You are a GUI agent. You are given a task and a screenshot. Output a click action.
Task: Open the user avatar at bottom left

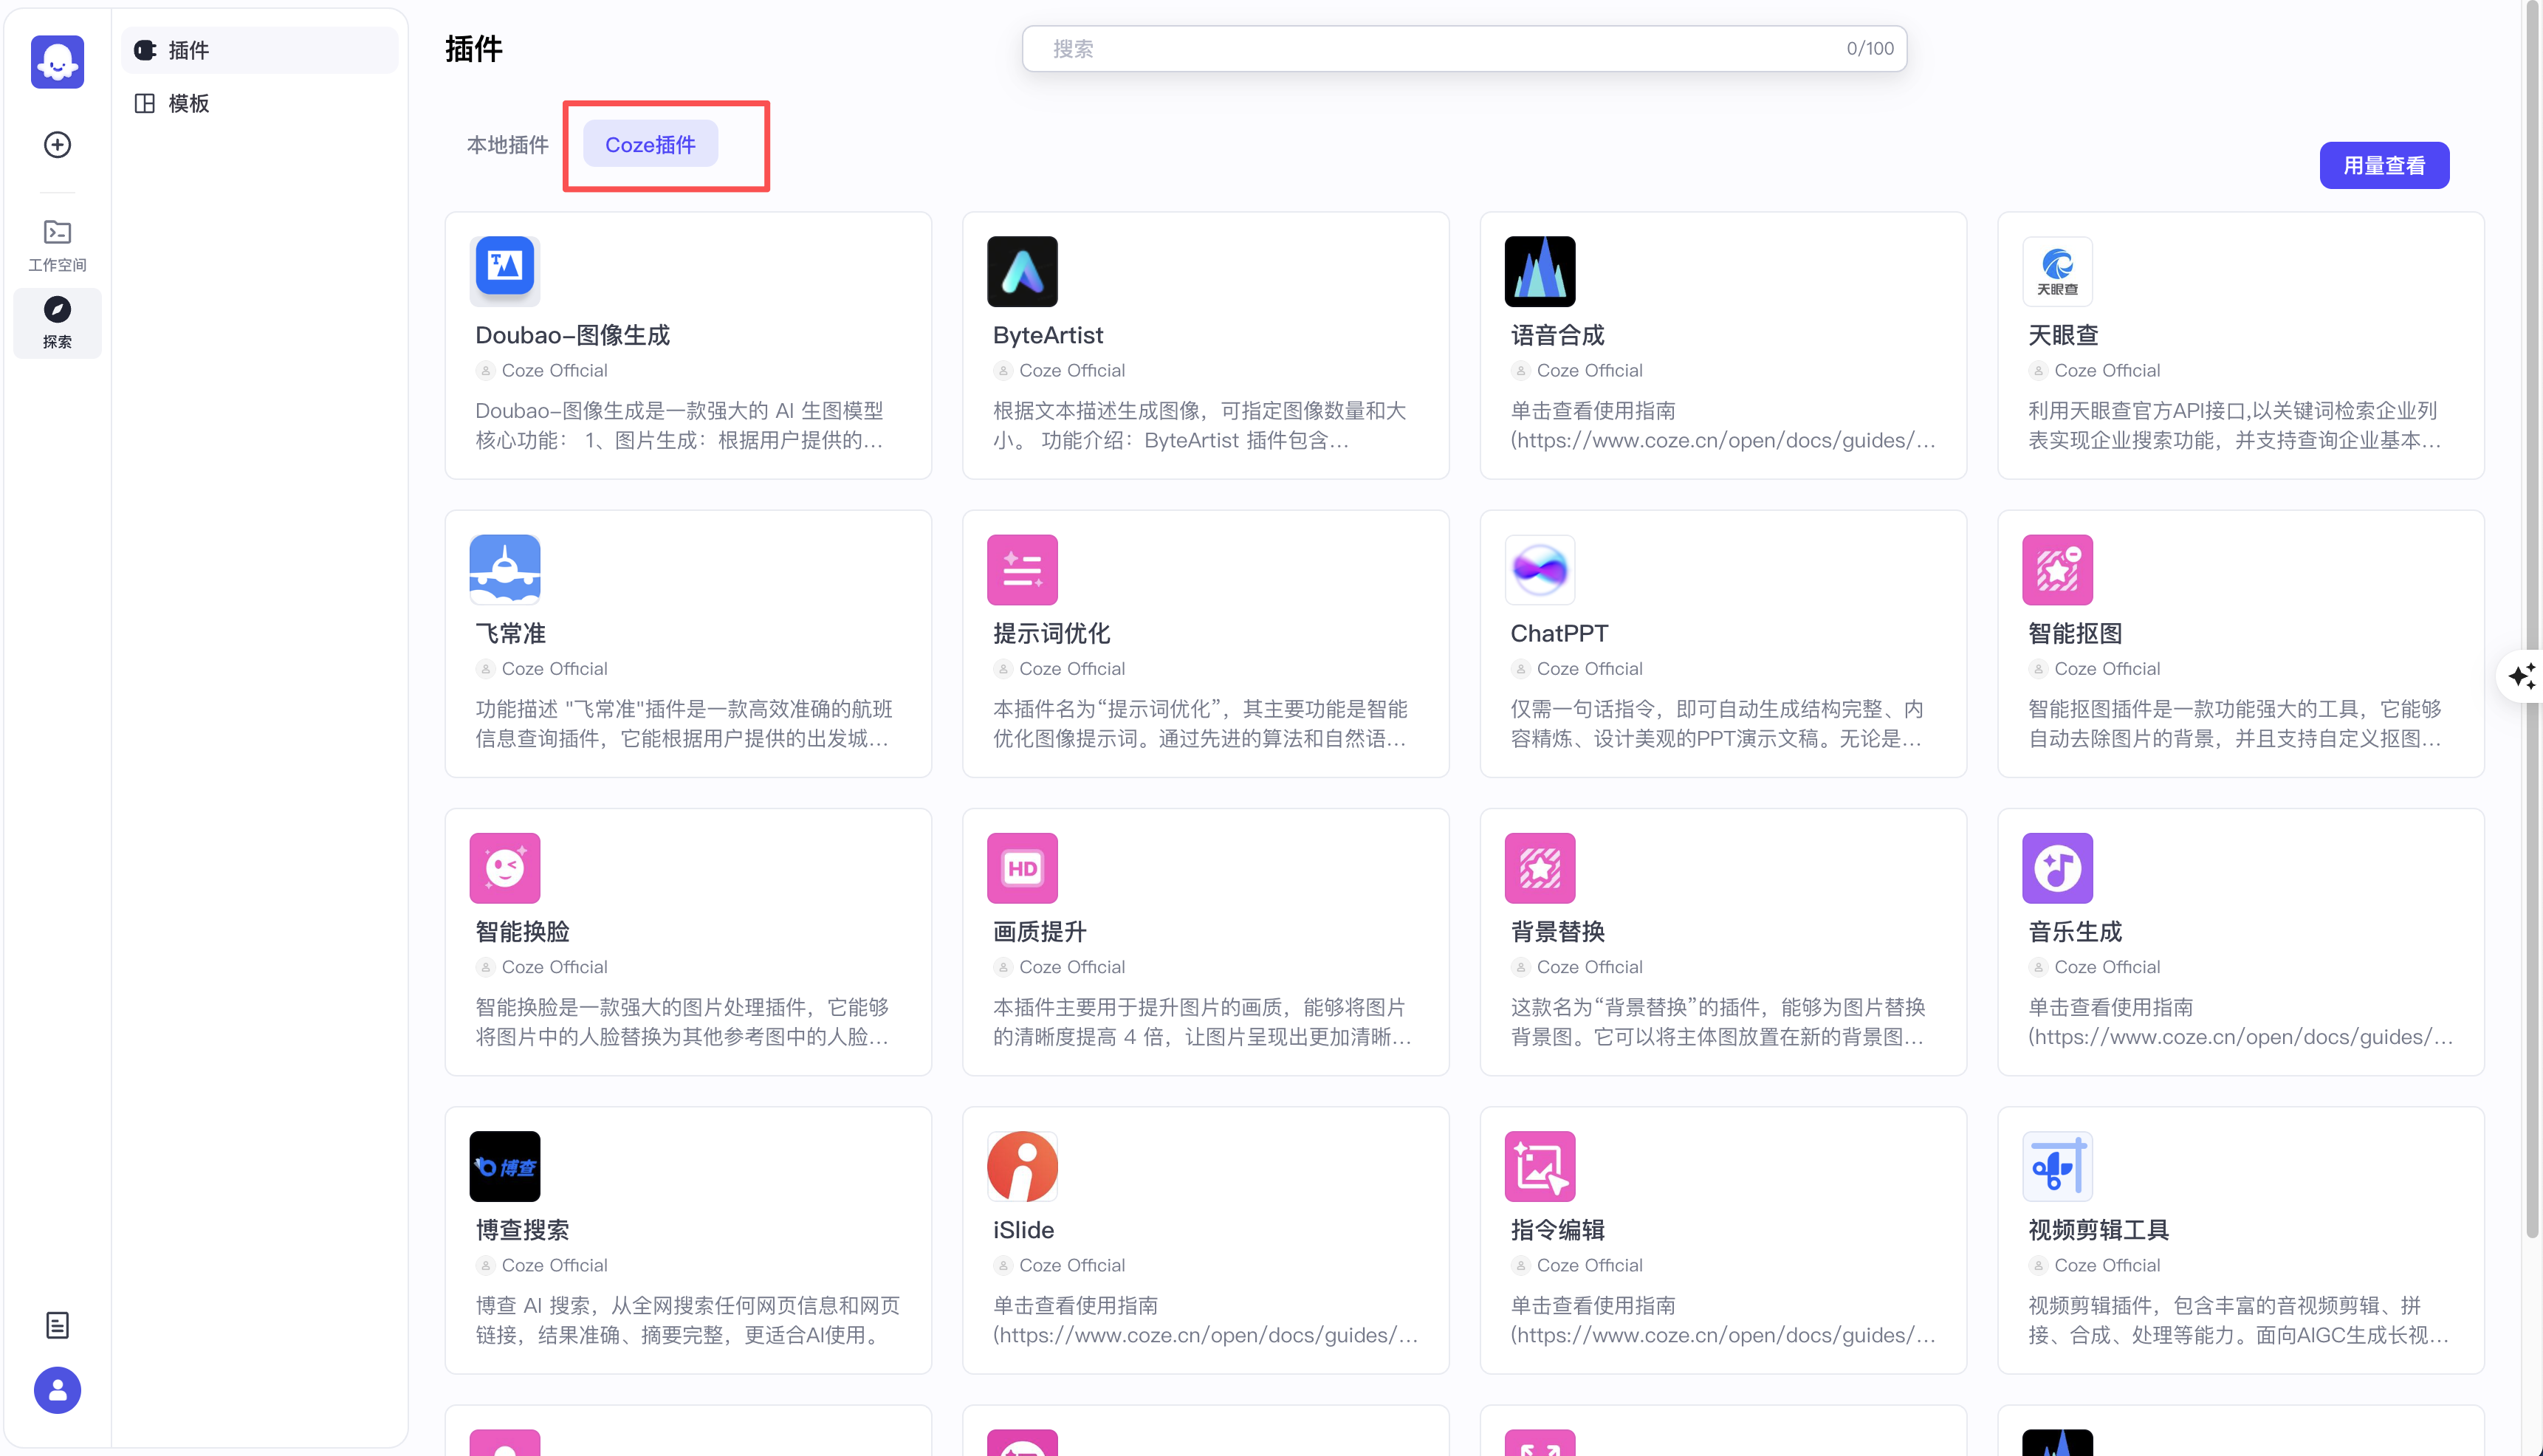[57, 1390]
